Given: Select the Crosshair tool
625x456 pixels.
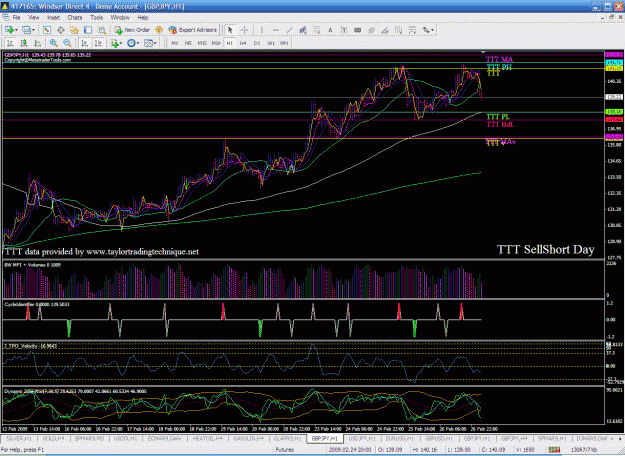Looking at the screenshot, I should tap(244, 30).
